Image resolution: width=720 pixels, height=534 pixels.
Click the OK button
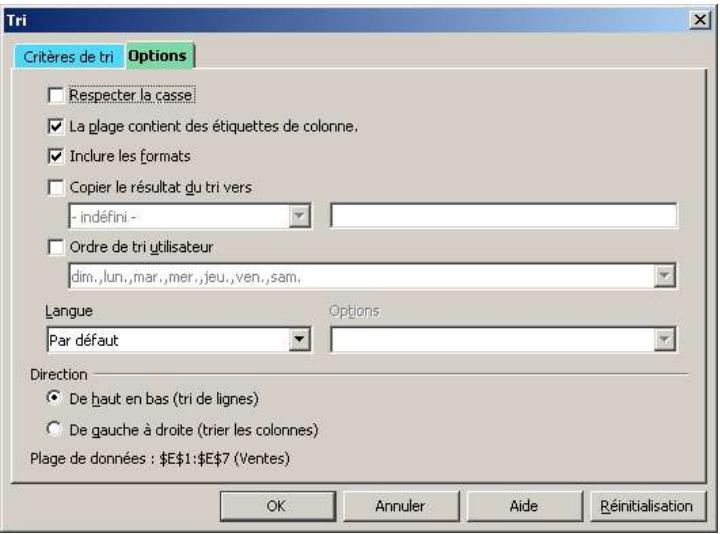(x=278, y=506)
